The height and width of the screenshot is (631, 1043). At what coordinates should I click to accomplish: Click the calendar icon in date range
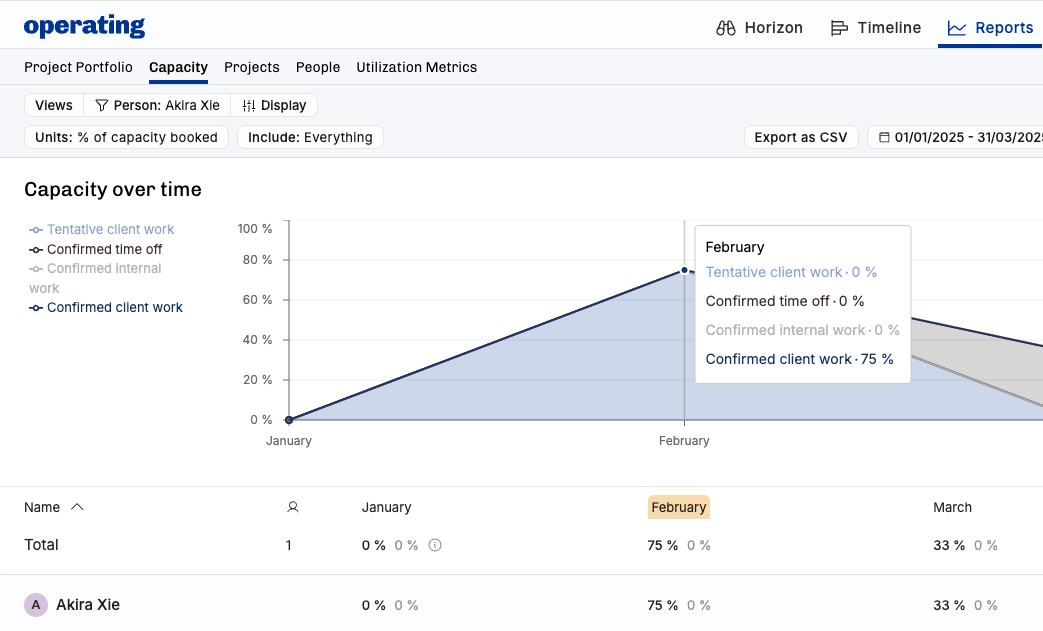point(884,137)
